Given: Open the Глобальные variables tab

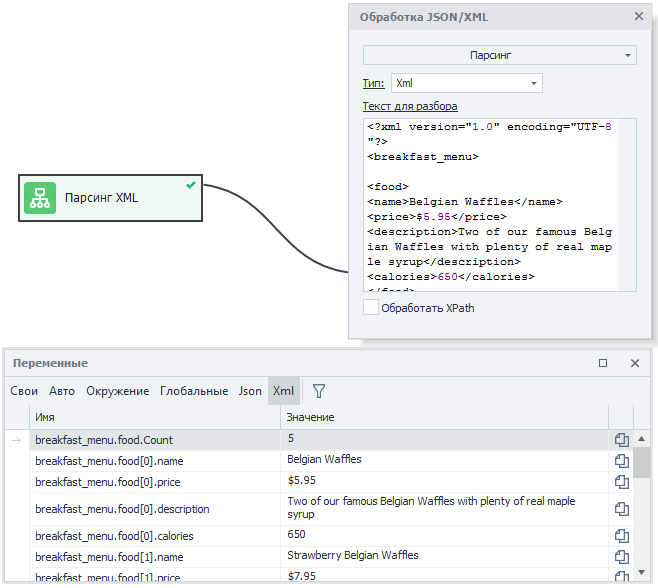Looking at the screenshot, I should click(194, 391).
